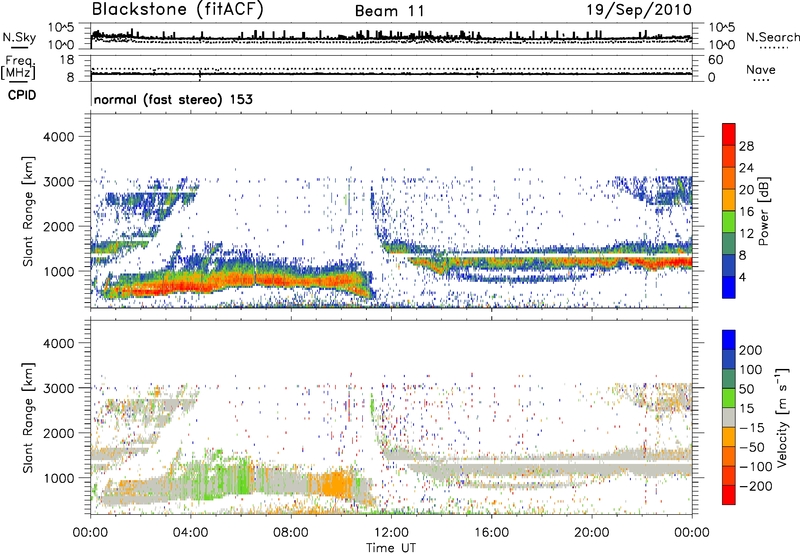Click the red bottom of velocity colorbar

(x=729, y=495)
